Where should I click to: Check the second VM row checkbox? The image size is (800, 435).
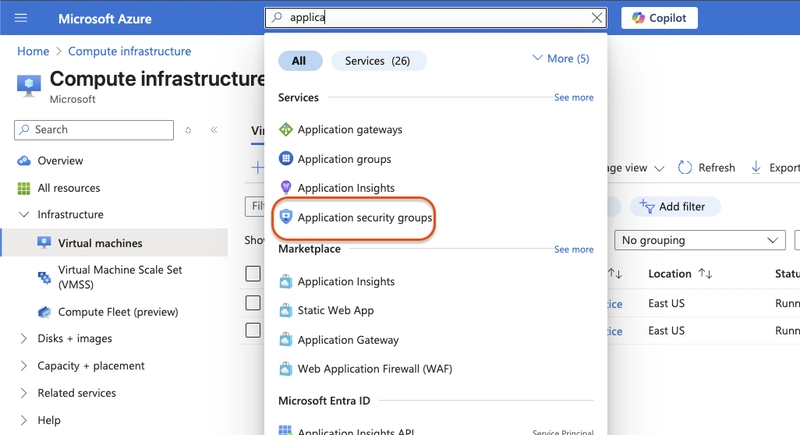pyautogui.click(x=253, y=330)
